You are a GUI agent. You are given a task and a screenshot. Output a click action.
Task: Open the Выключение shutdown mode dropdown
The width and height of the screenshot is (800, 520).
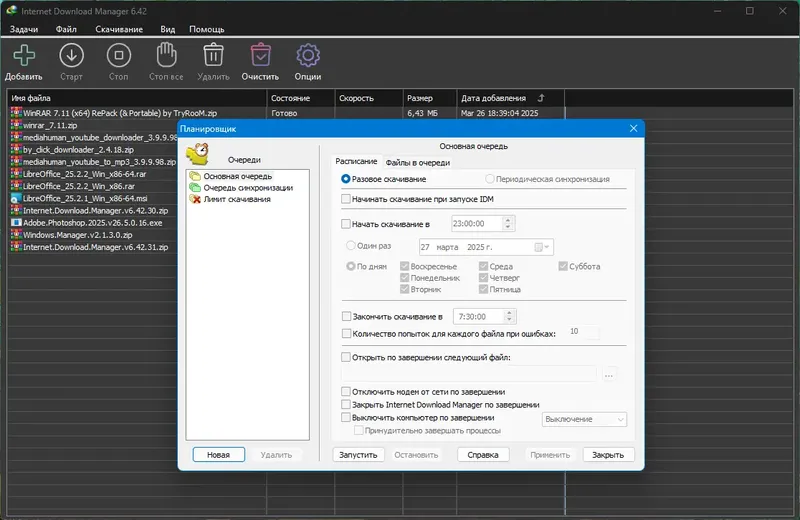(584, 419)
